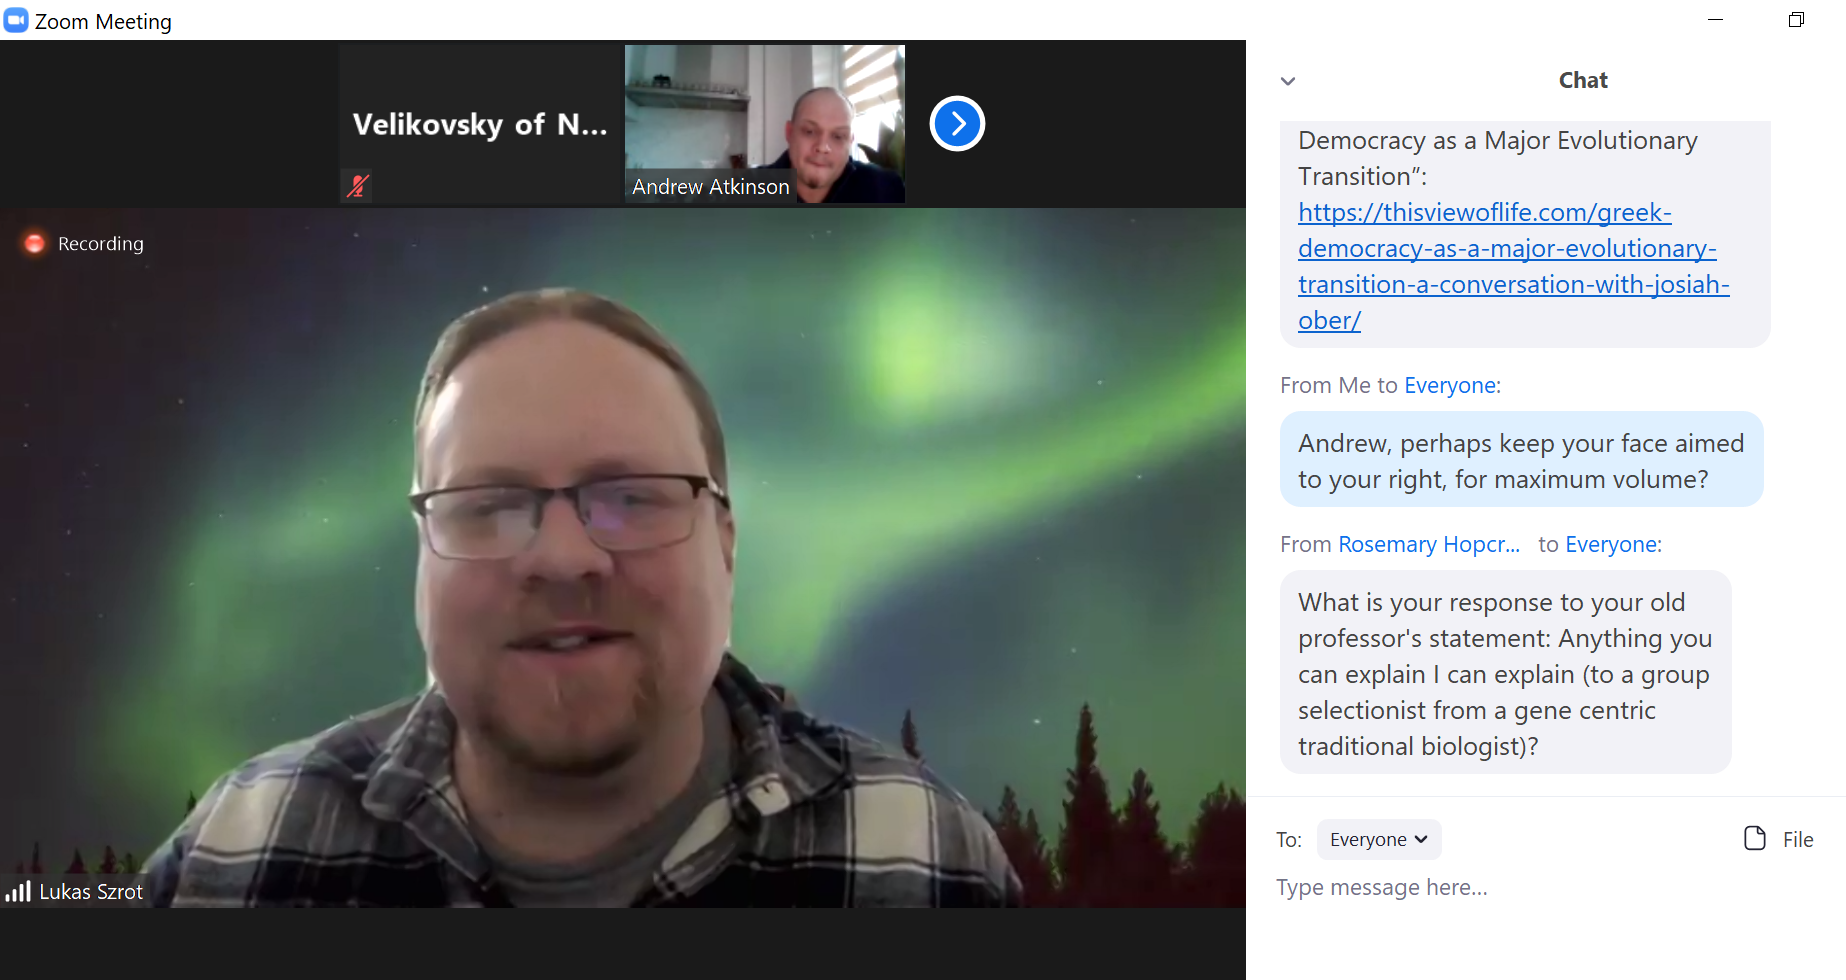This screenshot has height=980, width=1846.
Task: Click the Rosemary Hopcr... sender name
Action: click(x=1428, y=545)
